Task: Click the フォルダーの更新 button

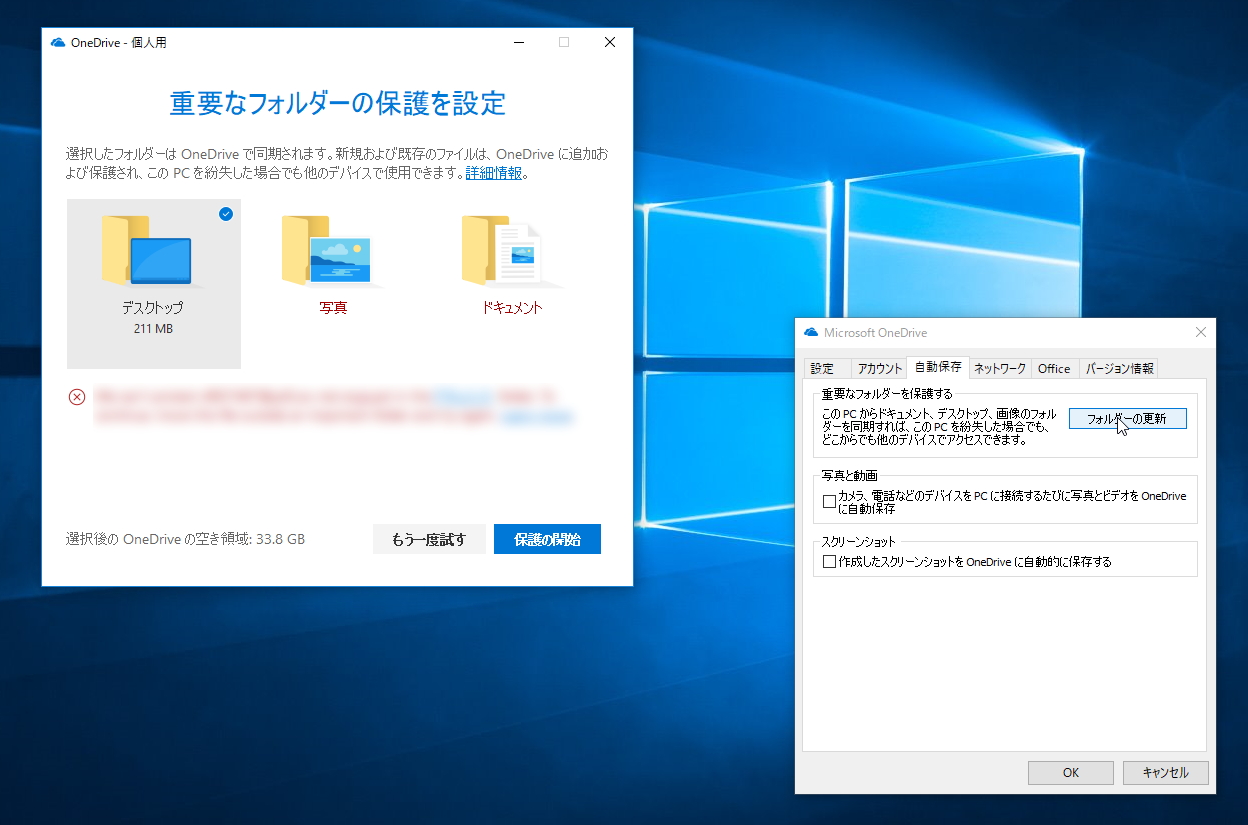Action: (1127, 417)
